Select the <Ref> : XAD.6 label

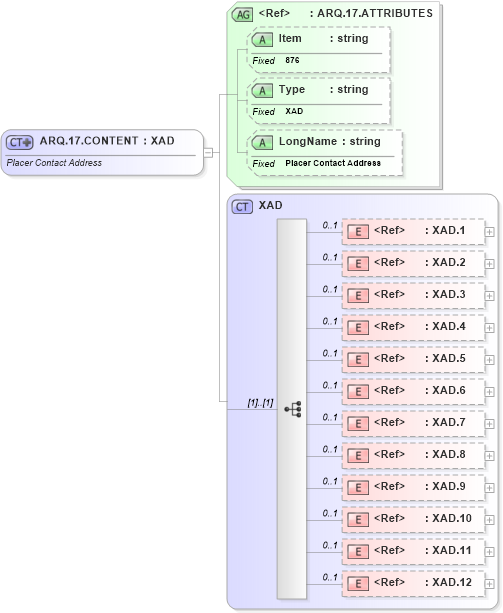pos(419,391)
